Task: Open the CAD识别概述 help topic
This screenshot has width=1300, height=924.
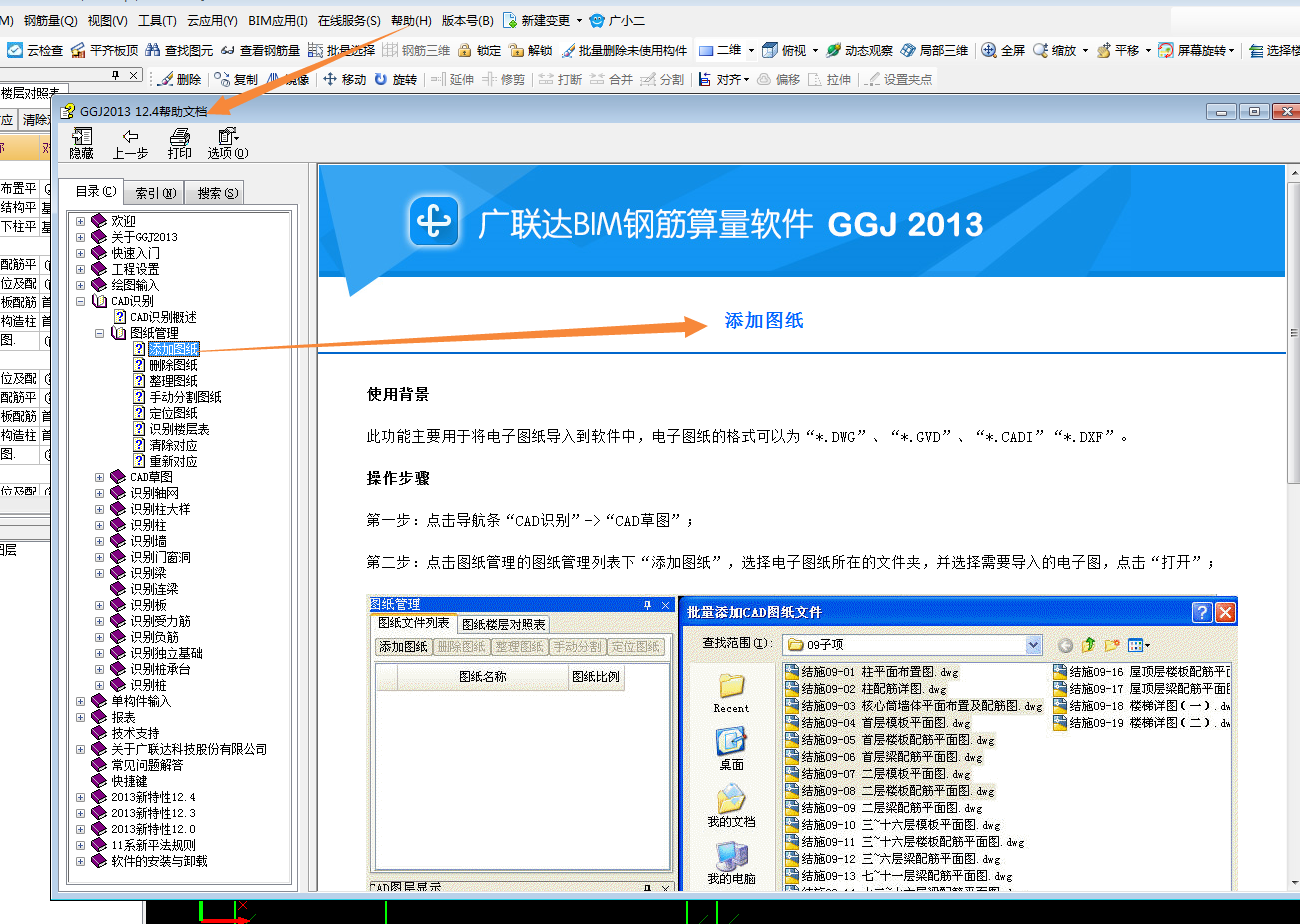Action: tap(163, 317)
